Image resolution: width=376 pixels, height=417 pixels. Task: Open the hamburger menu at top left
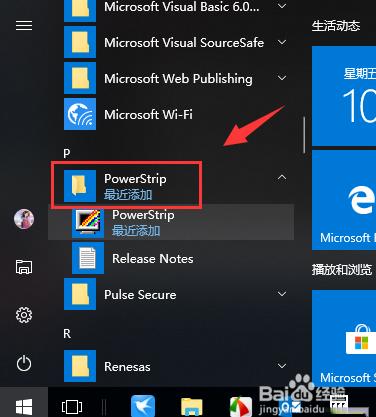pos(24,26)
